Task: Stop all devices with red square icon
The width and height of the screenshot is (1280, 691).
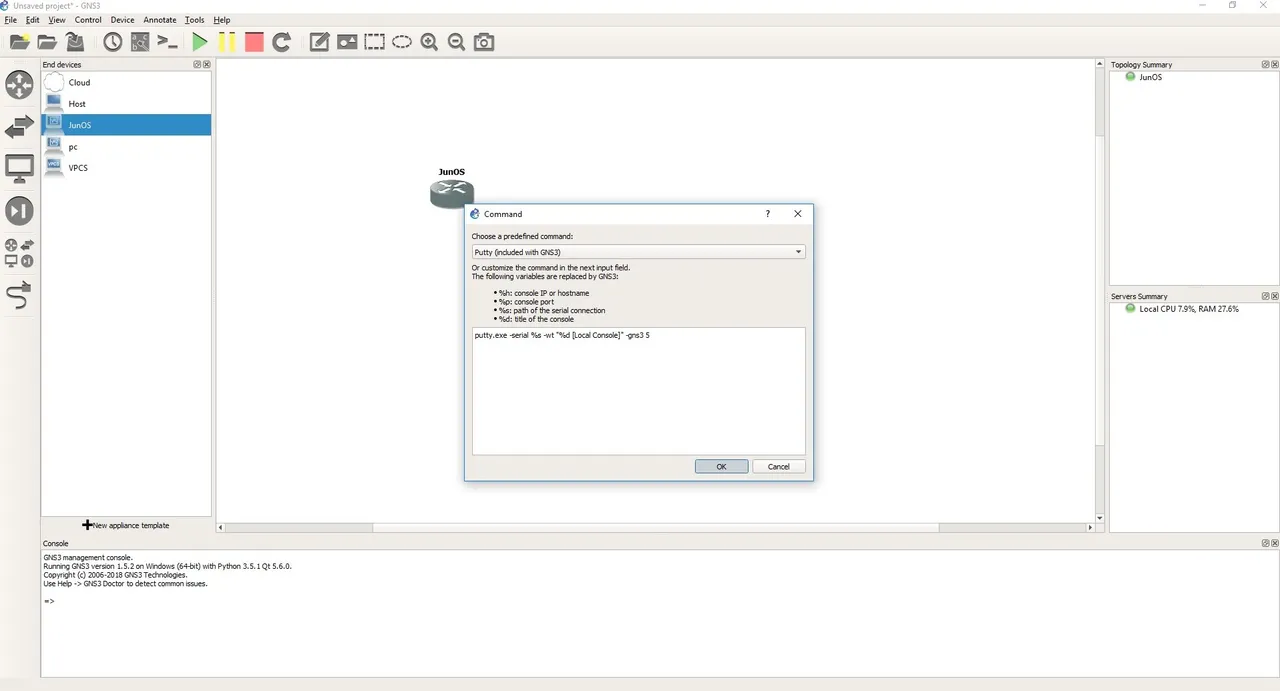Action: [x=254, y=42]
